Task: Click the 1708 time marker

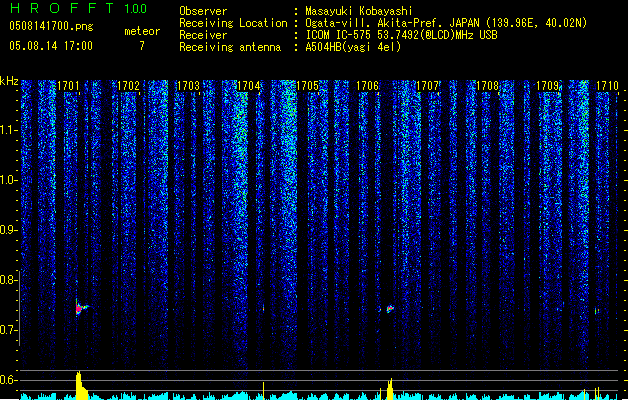Action: coord(487,86)
